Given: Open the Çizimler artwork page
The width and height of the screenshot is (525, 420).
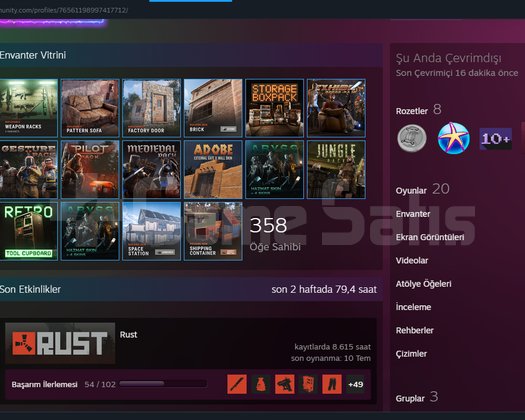Looking at the screenshot, I should (x=411, y=354).
